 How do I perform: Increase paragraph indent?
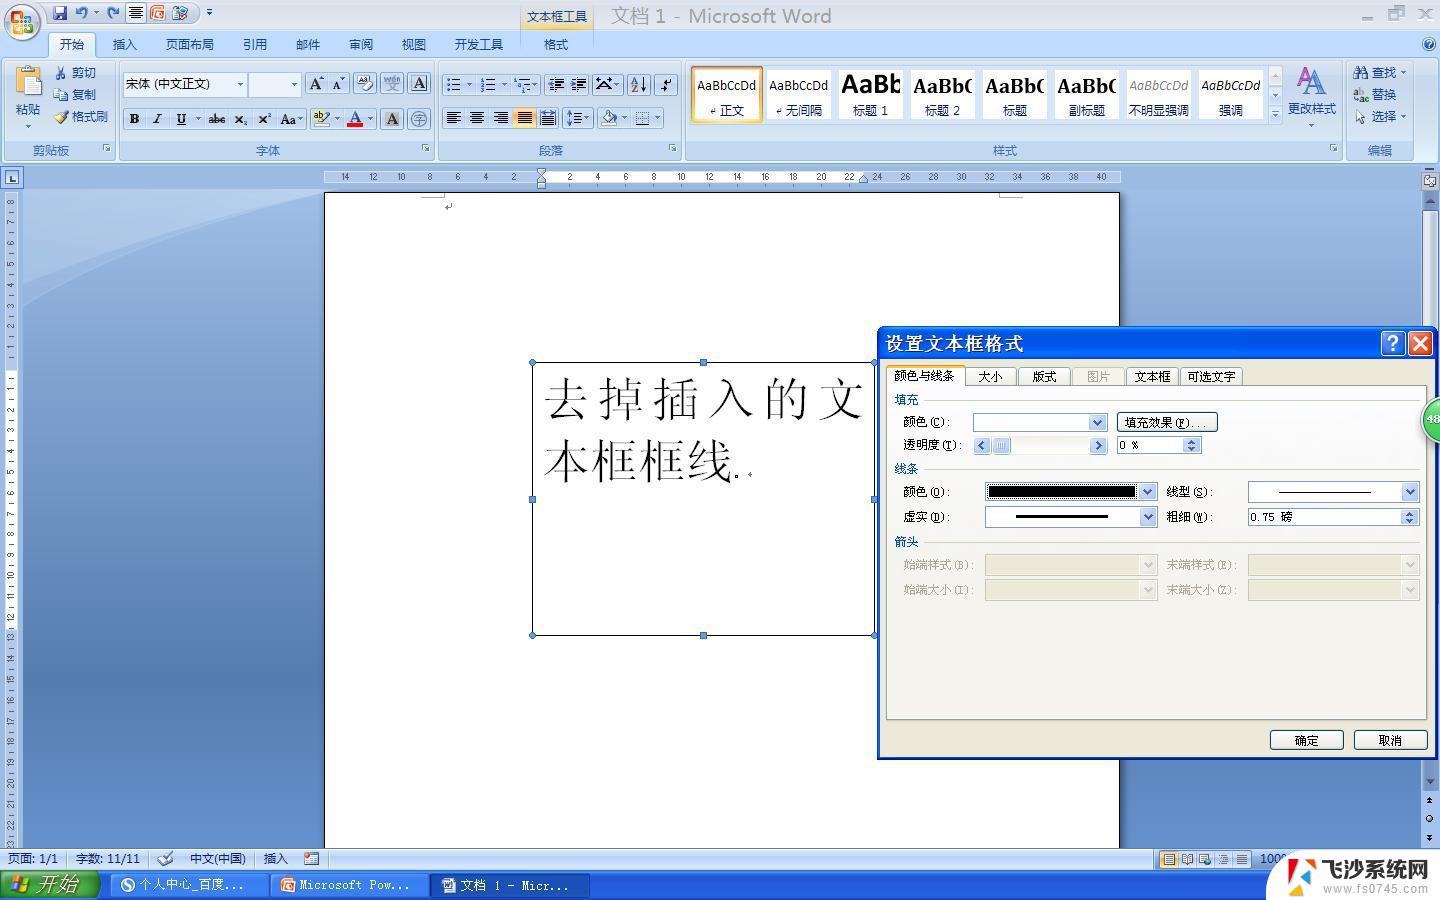(578, 84)
